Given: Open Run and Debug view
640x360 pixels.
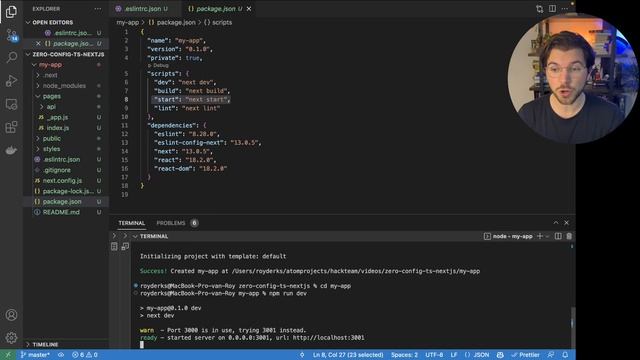Looking at the screenshot, I should (x=11, y=81).
